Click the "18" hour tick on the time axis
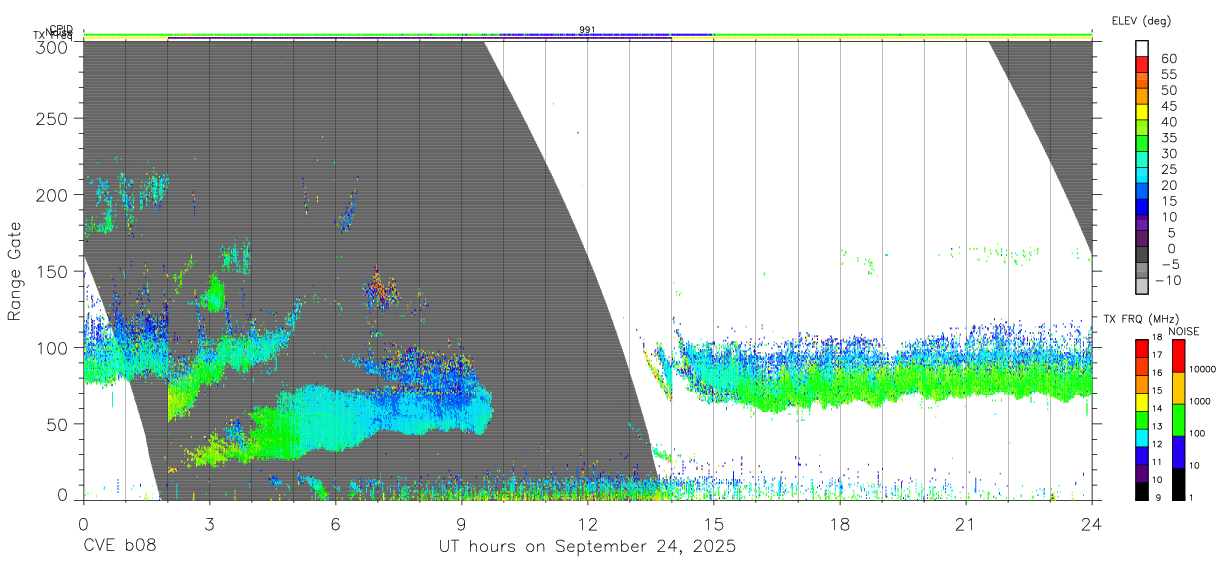1228x567 pixels. [x=840, y=523]
